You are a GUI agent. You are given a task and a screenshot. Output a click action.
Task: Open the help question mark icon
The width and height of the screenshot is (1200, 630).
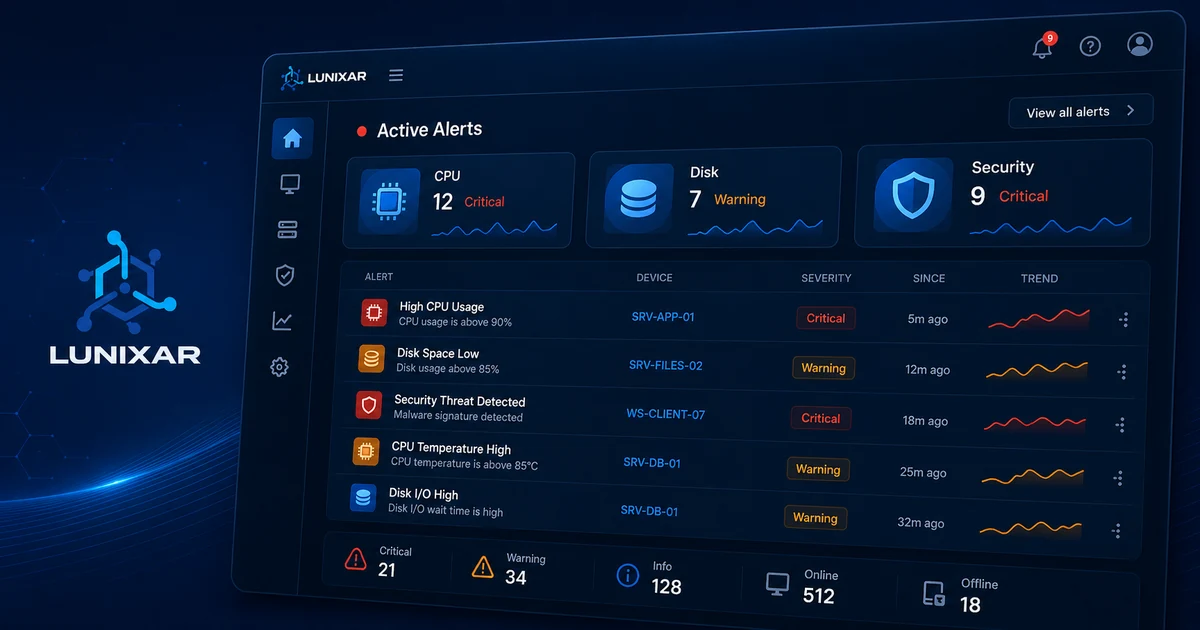1090,46
